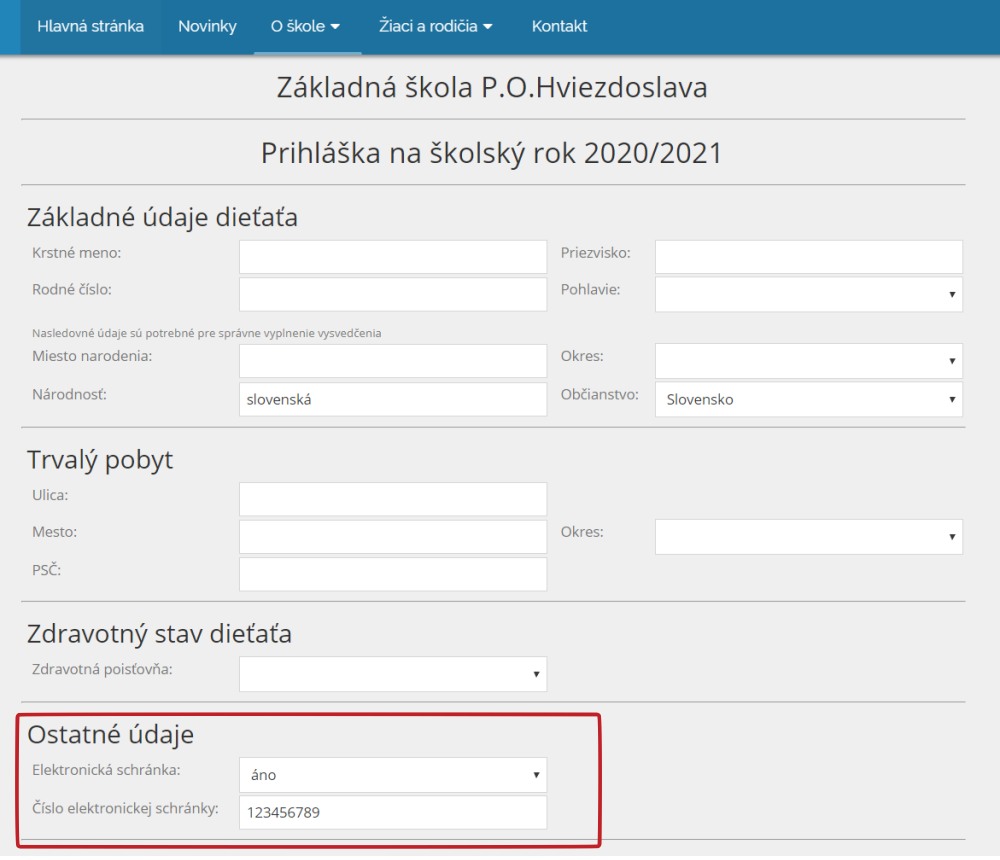Click the Ulica input field
The image size is (1000, 860).
click(393, 499)
